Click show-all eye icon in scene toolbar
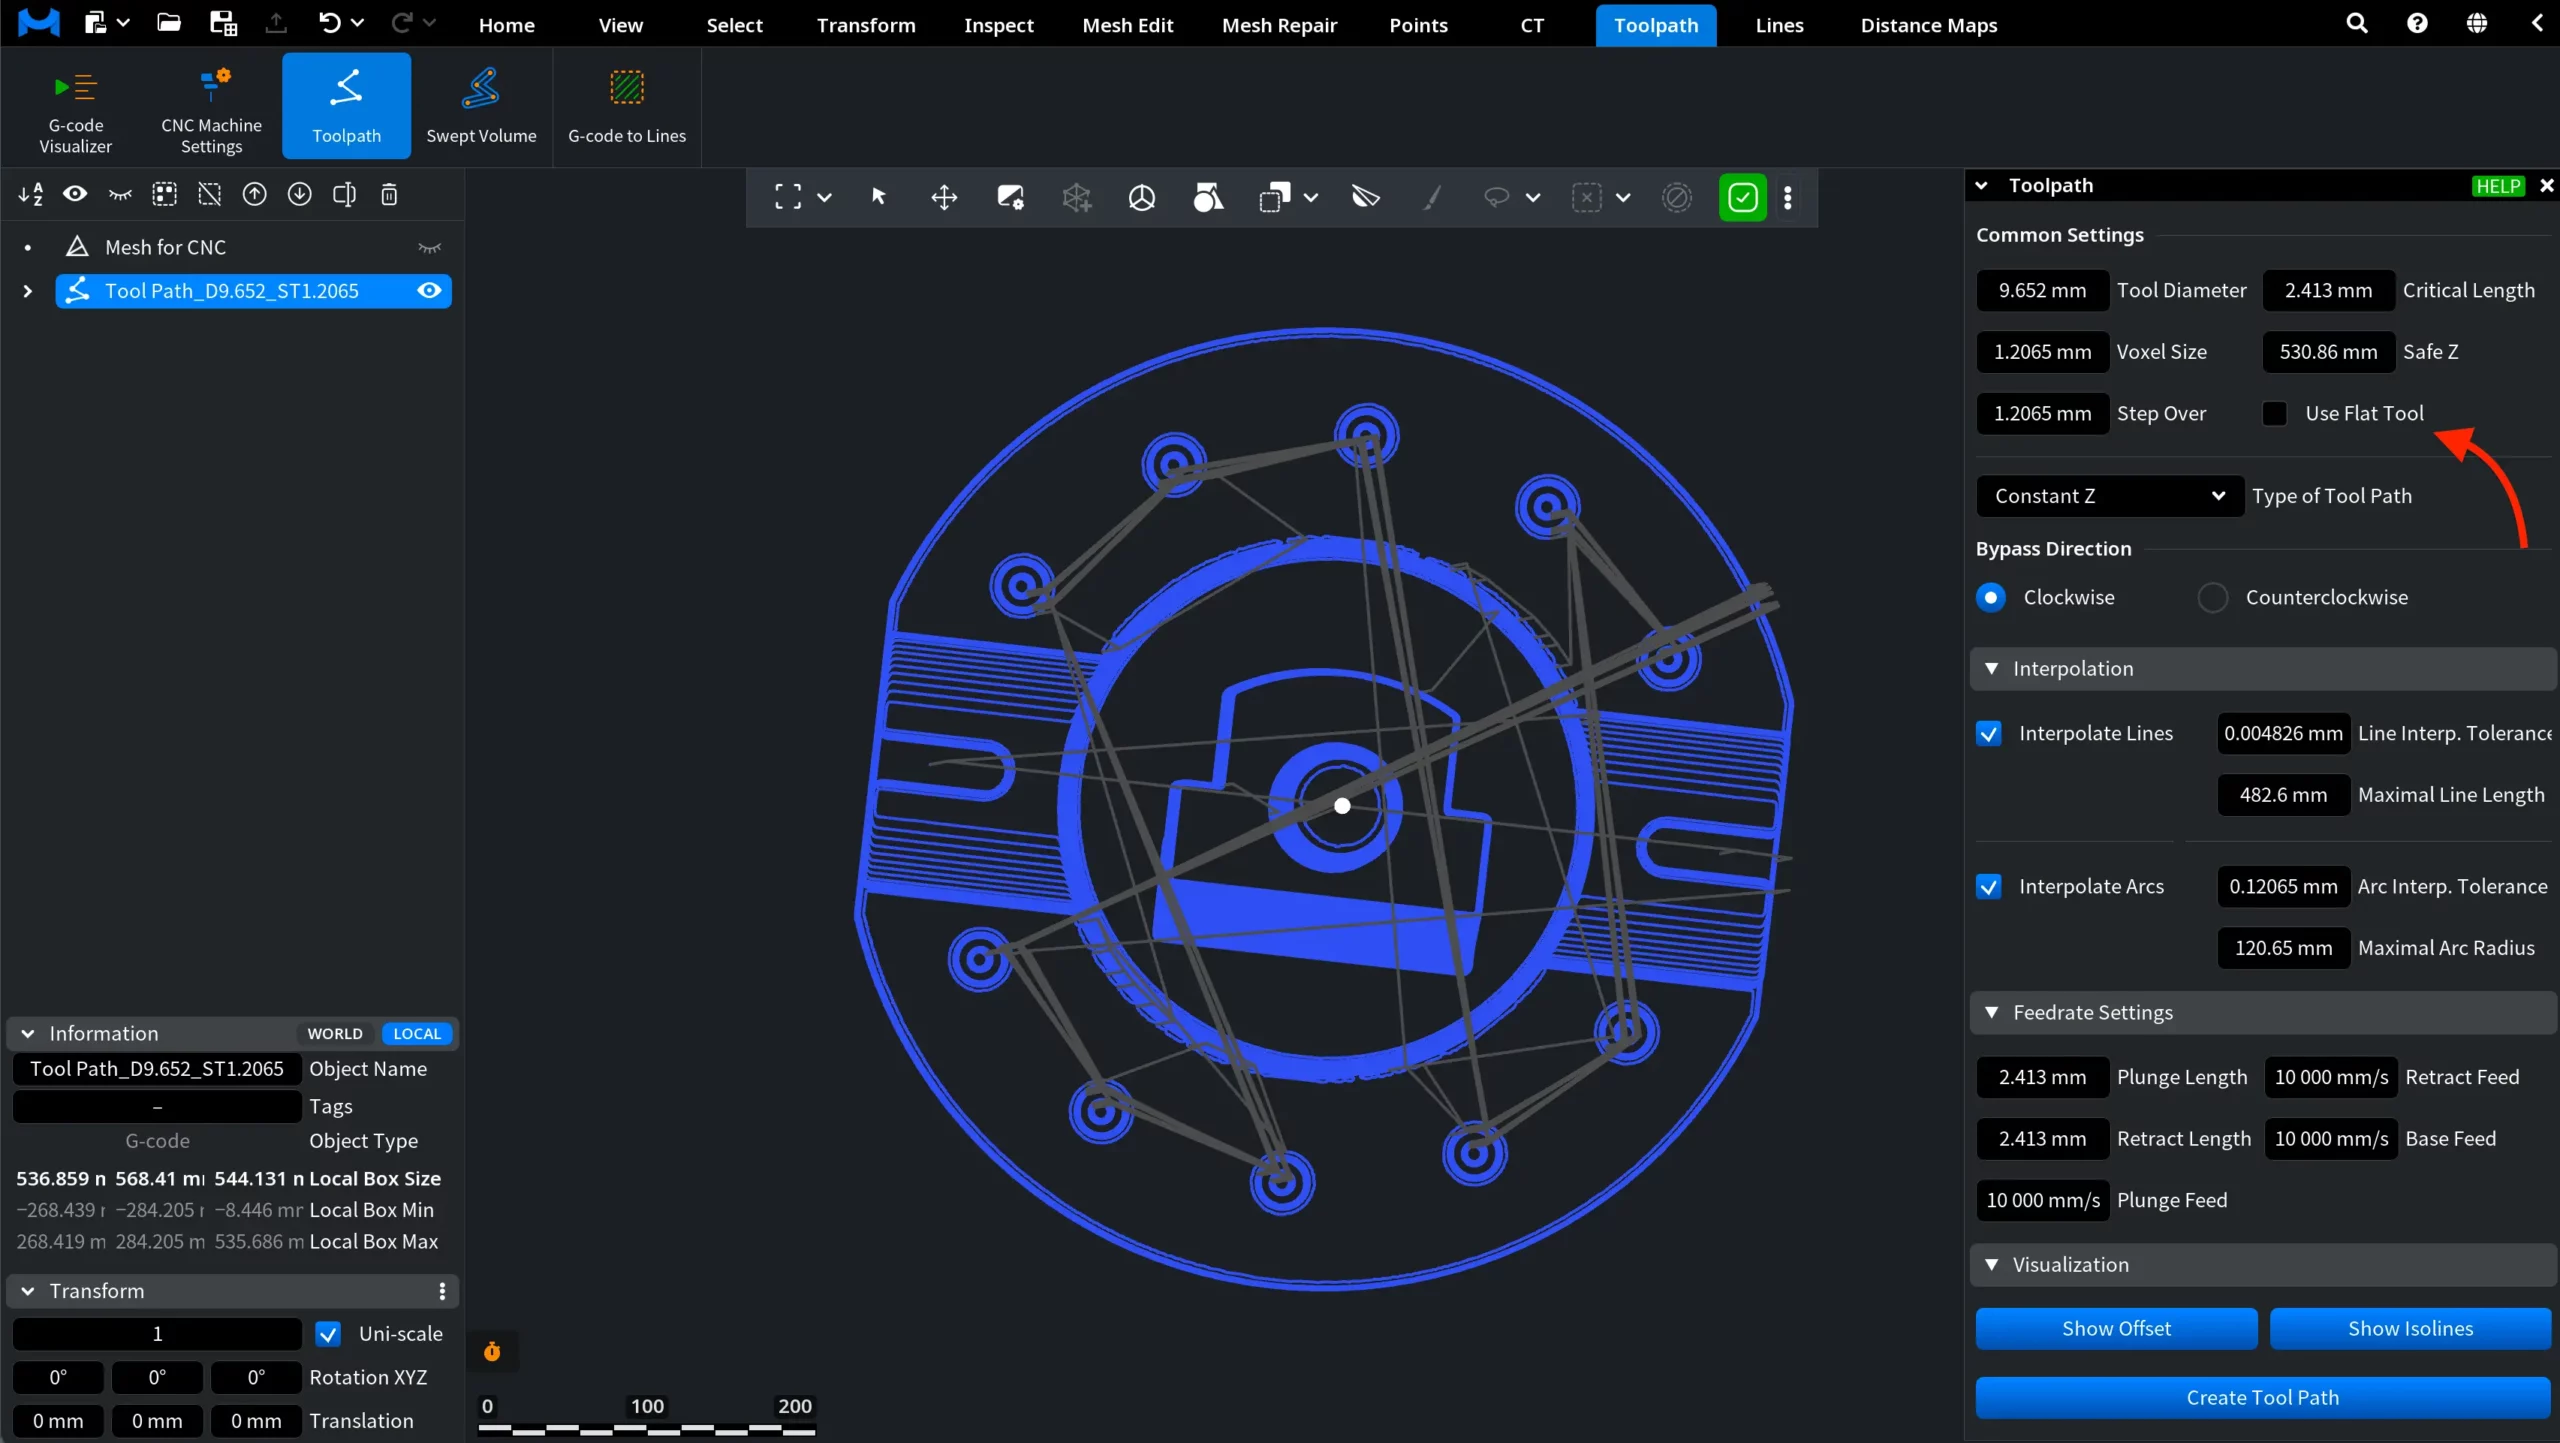Screen dimensions: 2560x1443 pyautogui.click(x=75, y=194)
